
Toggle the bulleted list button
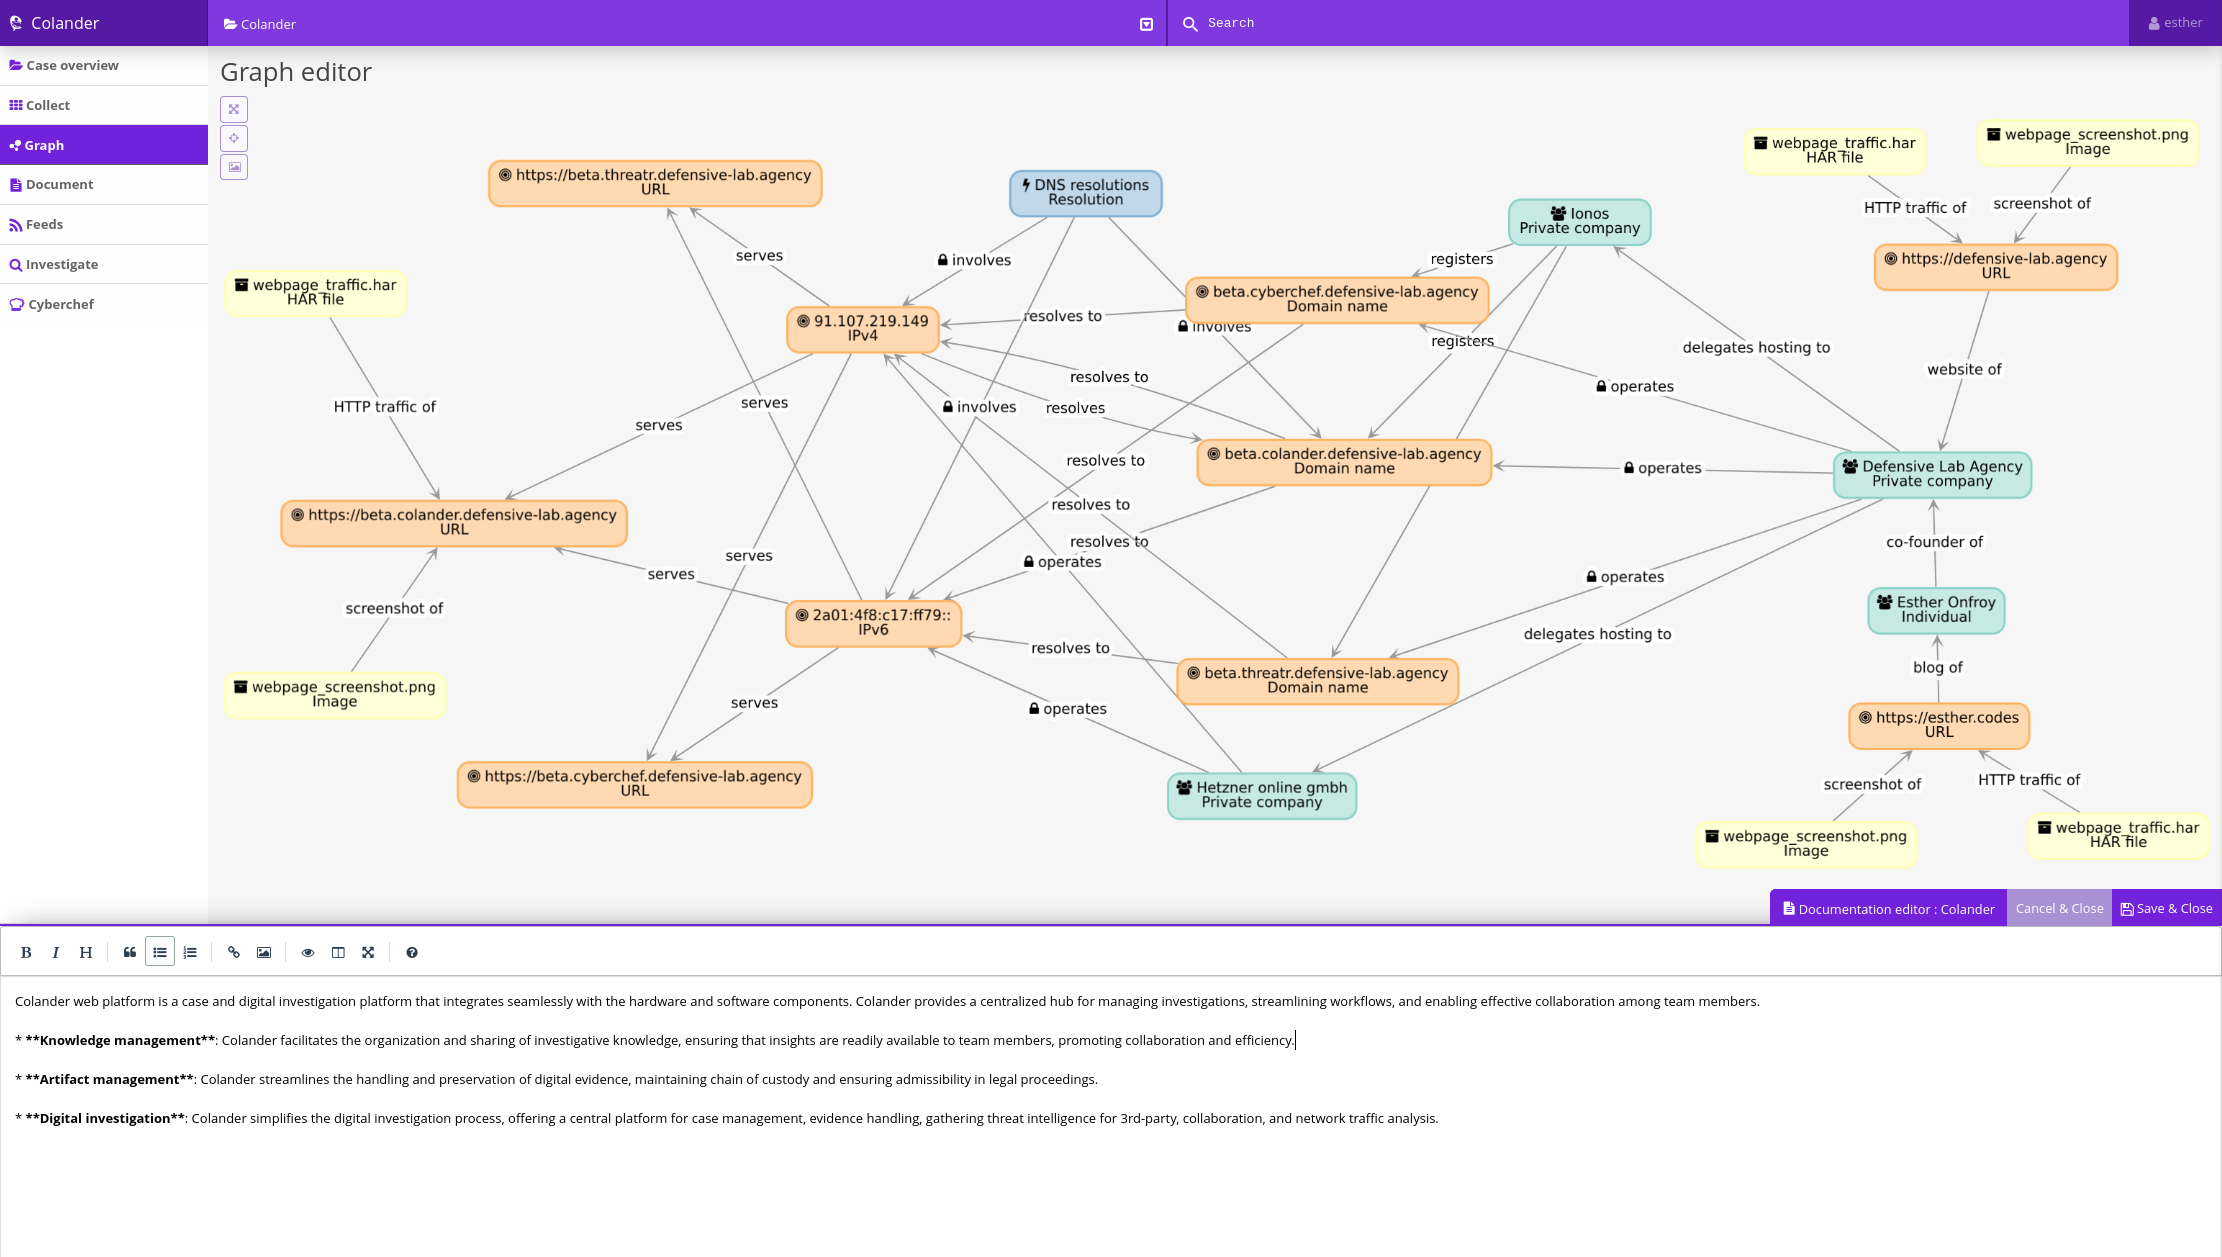click(160, 953)
